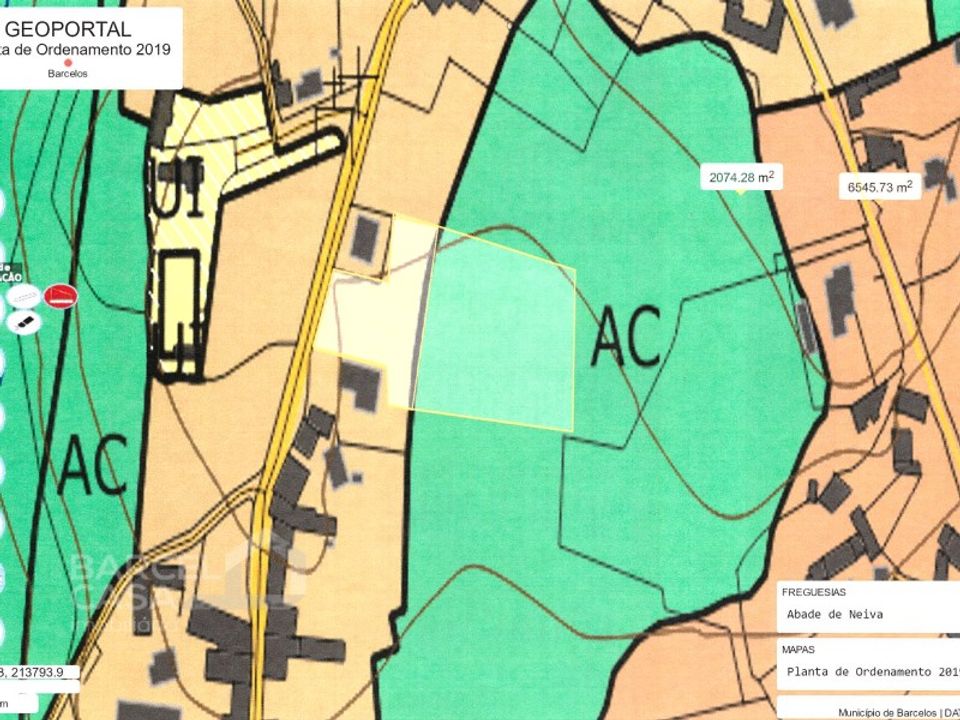Click the MAPAS heading label
960x720 pixels.
(x=798, y=649)
